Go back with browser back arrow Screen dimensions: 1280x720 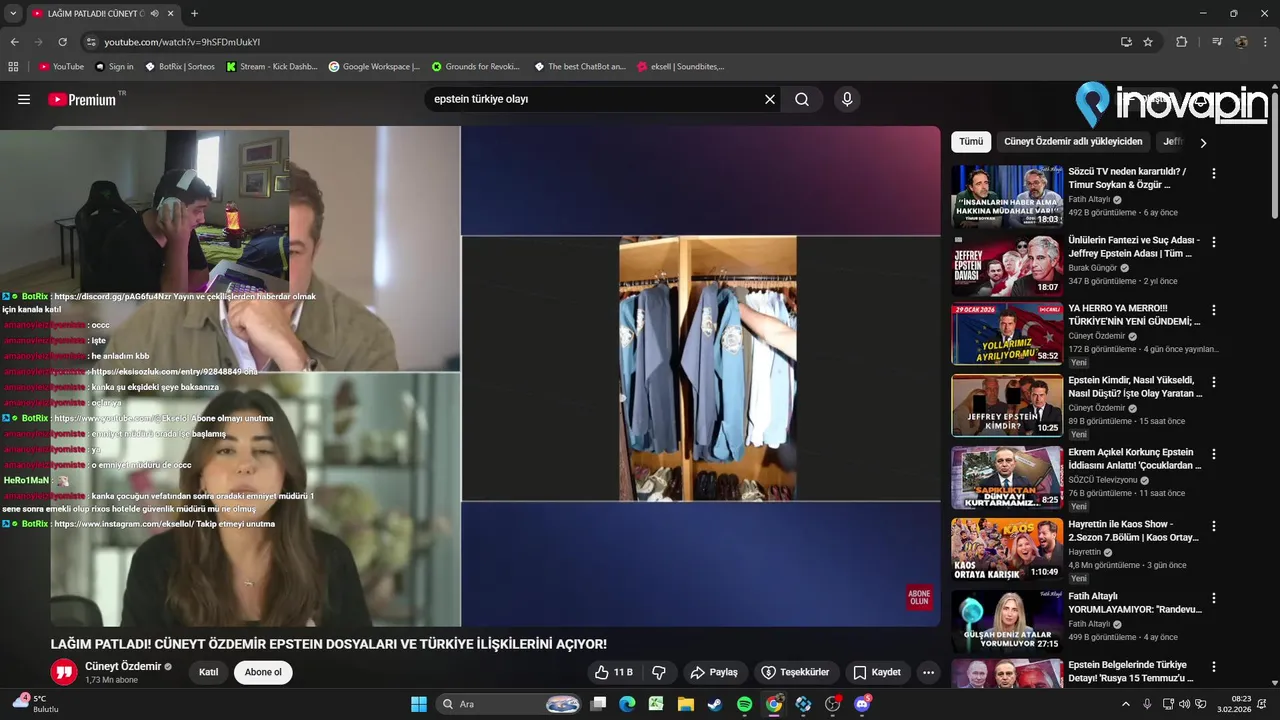click(x=14, y=42)
